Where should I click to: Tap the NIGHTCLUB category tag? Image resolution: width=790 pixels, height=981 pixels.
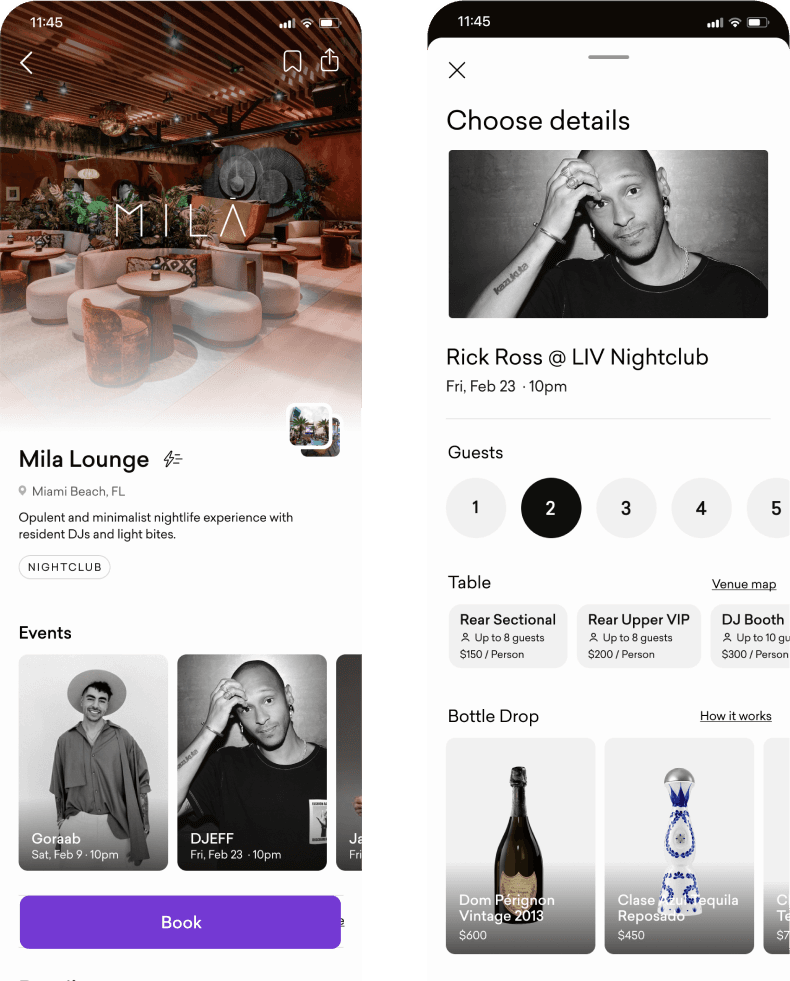pyautogui.click(x=64, y=567)
